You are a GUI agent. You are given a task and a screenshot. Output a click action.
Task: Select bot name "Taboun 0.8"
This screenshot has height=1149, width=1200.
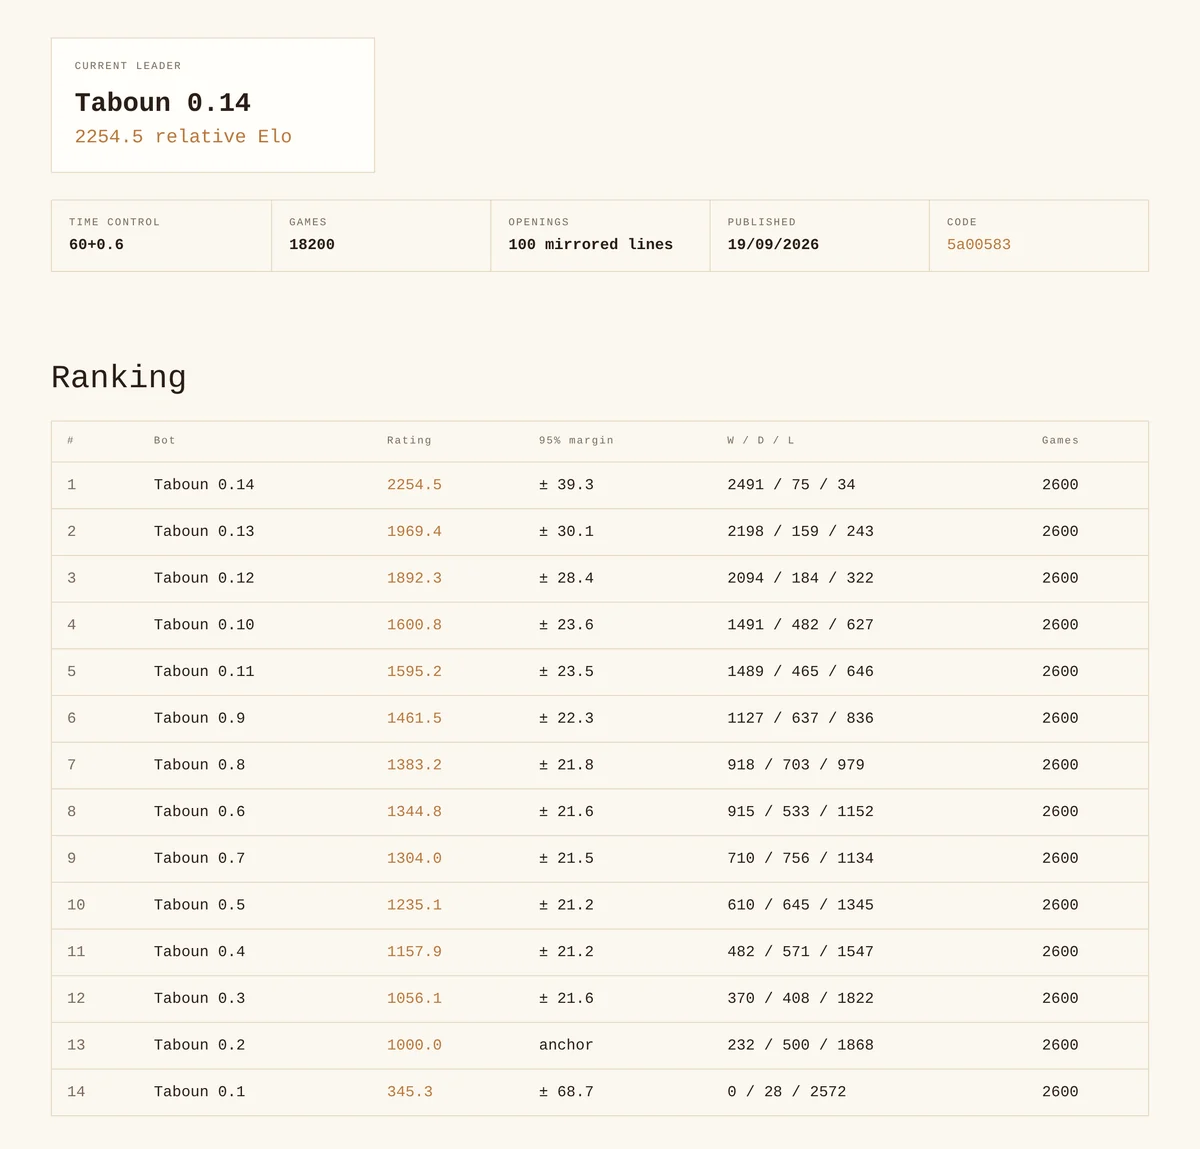(199, 765)
